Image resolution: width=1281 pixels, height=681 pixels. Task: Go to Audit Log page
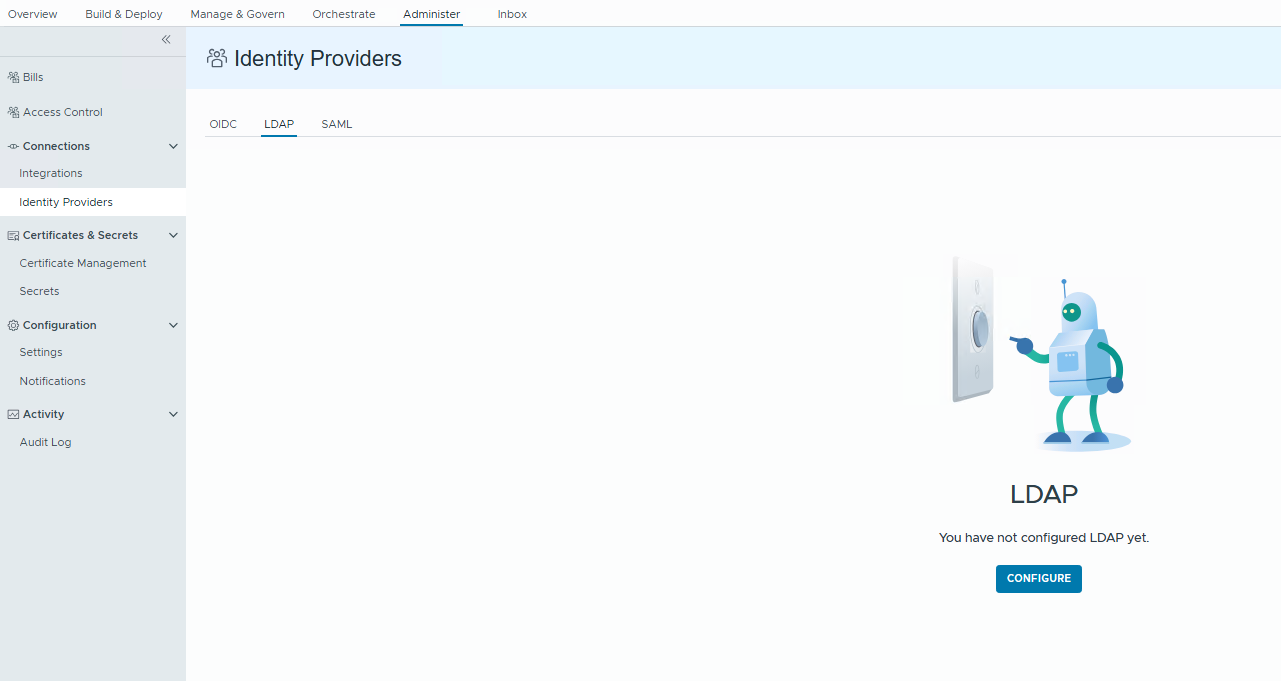[x=45, y=442]
